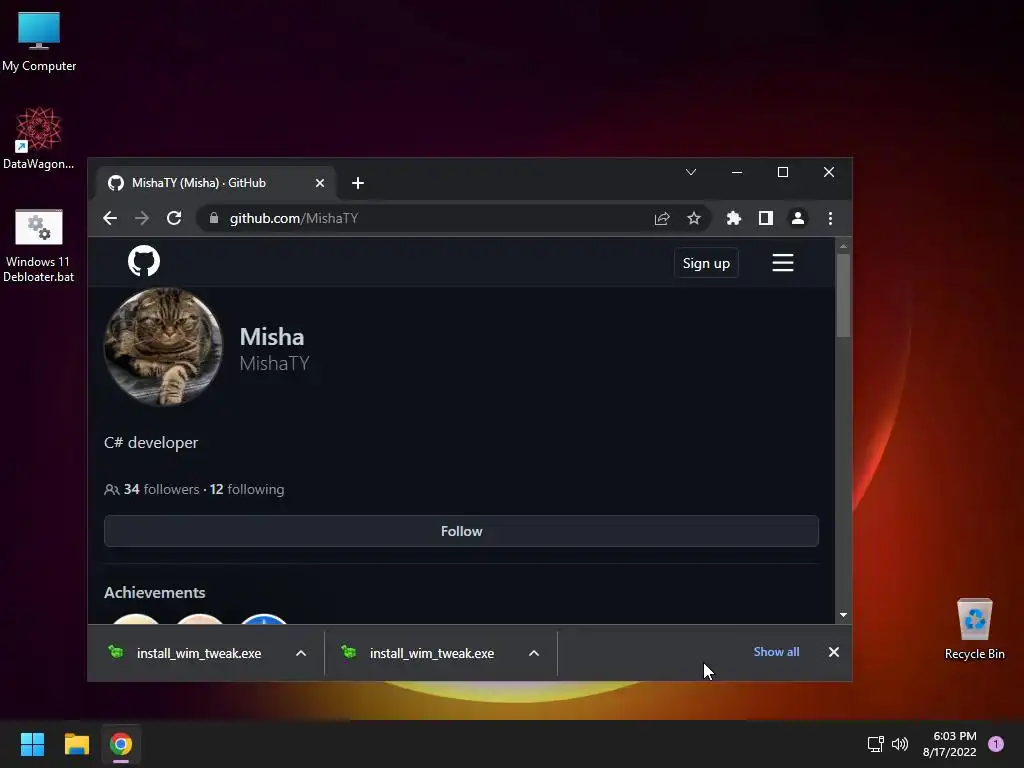
Task: Open the 12 following link
Action: pos(247,489)
